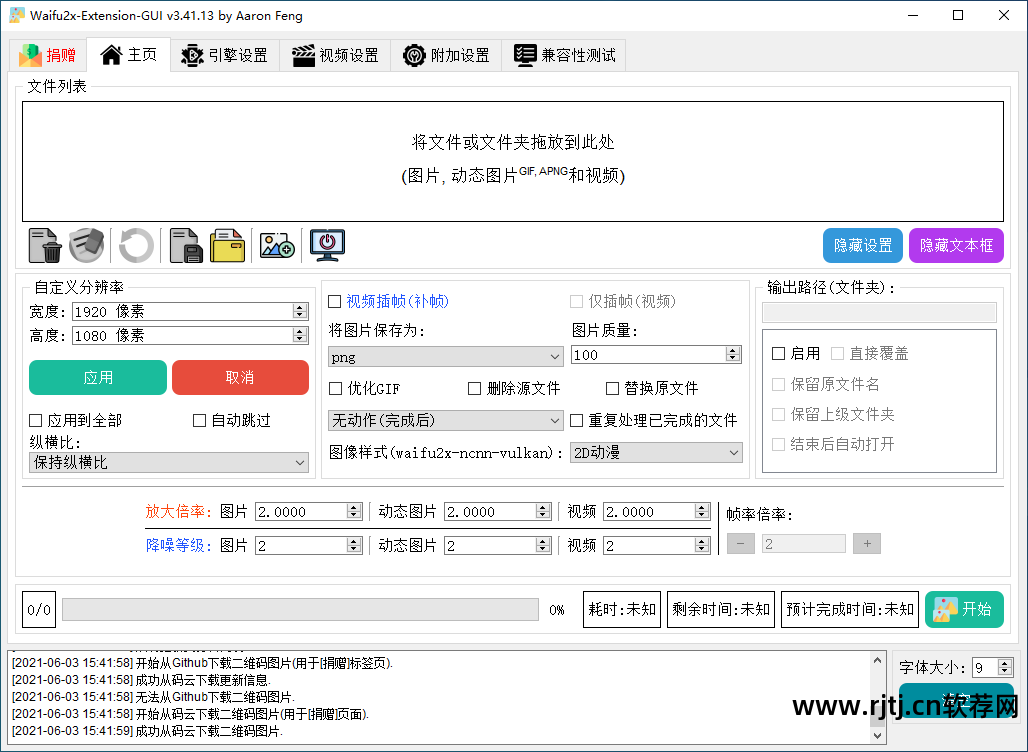Click the 宽度 width stepper arrows
The height and width of the screenshot is (752, 1028).
pos(300,311)
